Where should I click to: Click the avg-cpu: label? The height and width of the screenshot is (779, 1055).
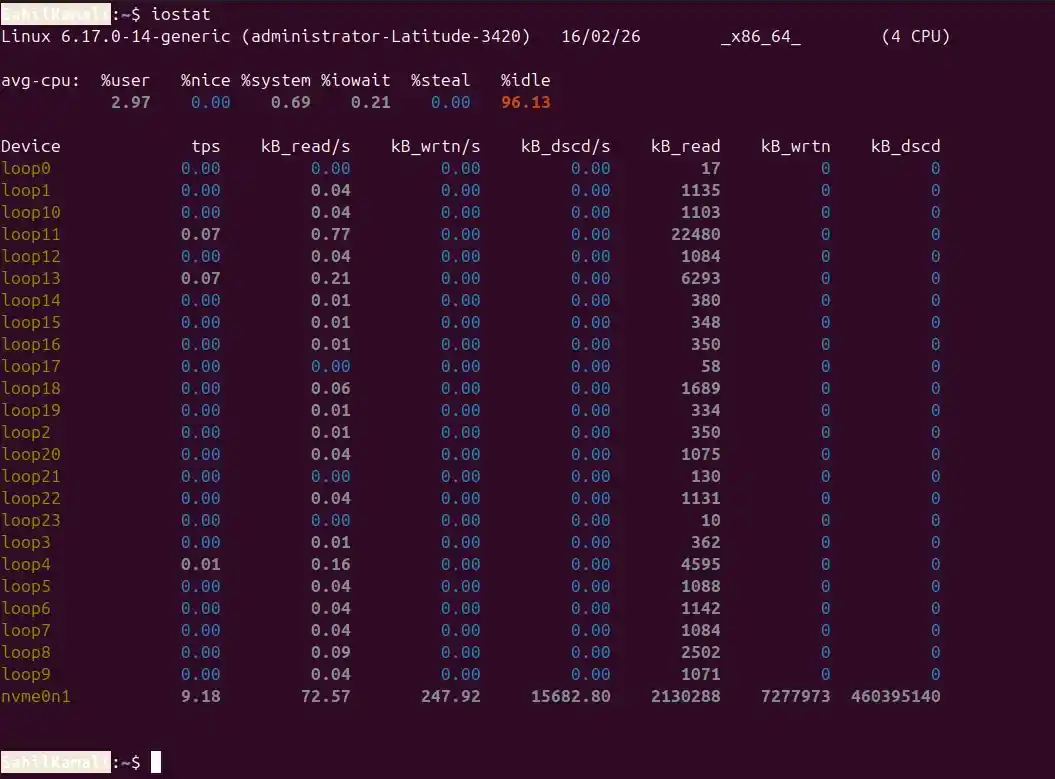[x=40, y=81]
